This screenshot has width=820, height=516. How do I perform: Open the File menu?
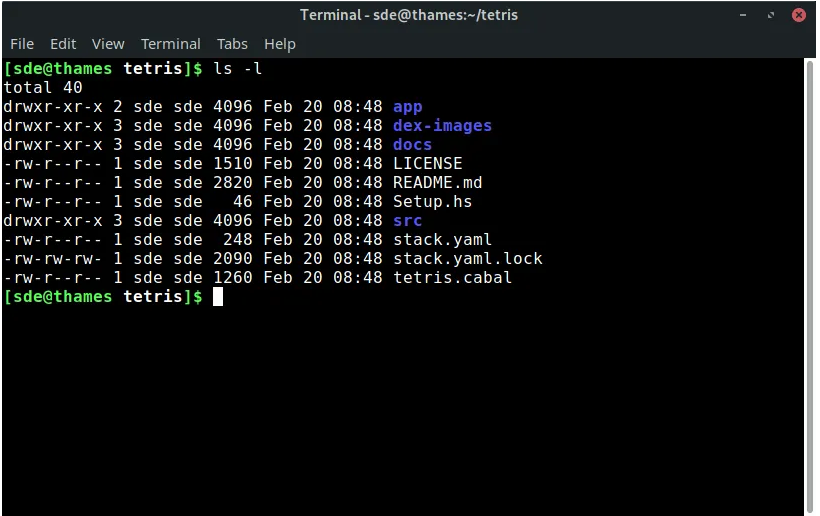pyautogui.click(x=22, y=44)
